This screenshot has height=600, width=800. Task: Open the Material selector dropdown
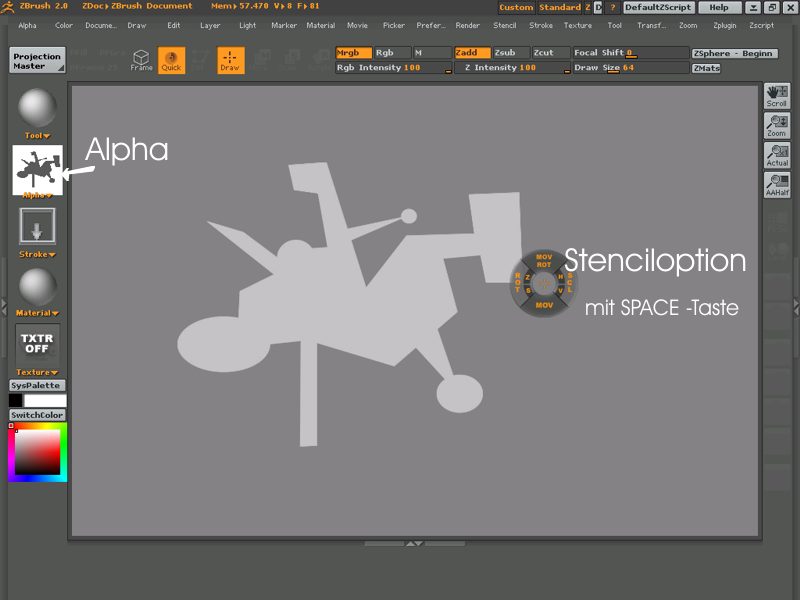38,313
